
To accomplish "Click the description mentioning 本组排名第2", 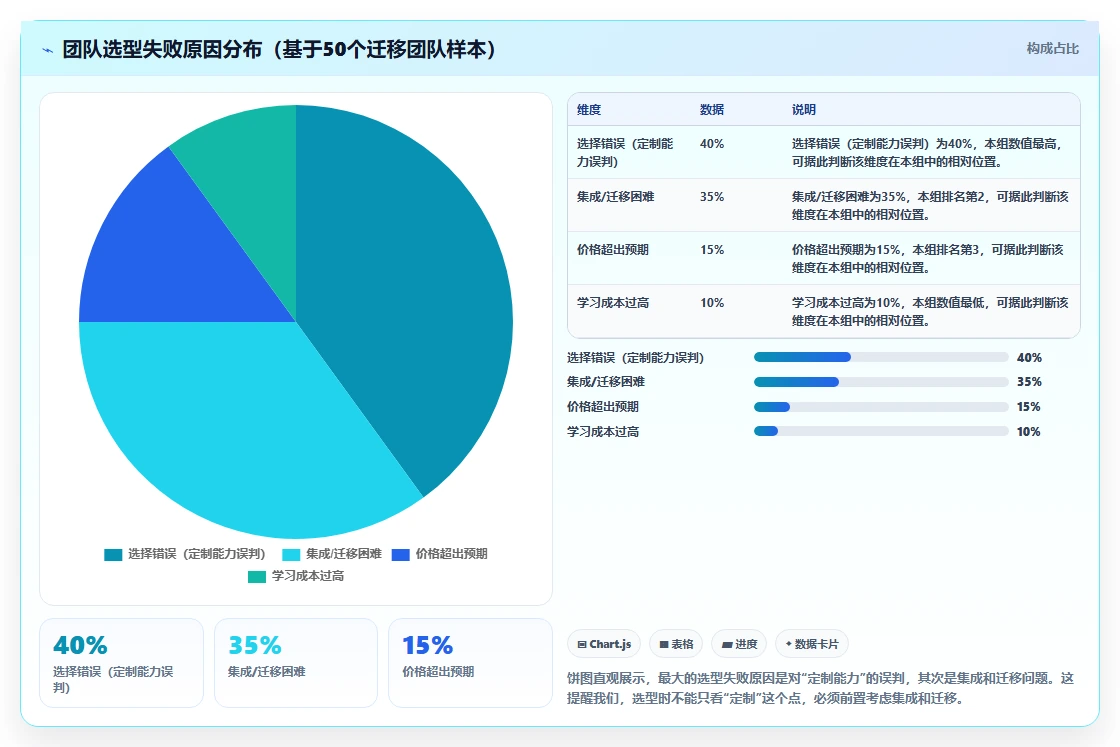I will pyautogui.click(x=930, y=206).
